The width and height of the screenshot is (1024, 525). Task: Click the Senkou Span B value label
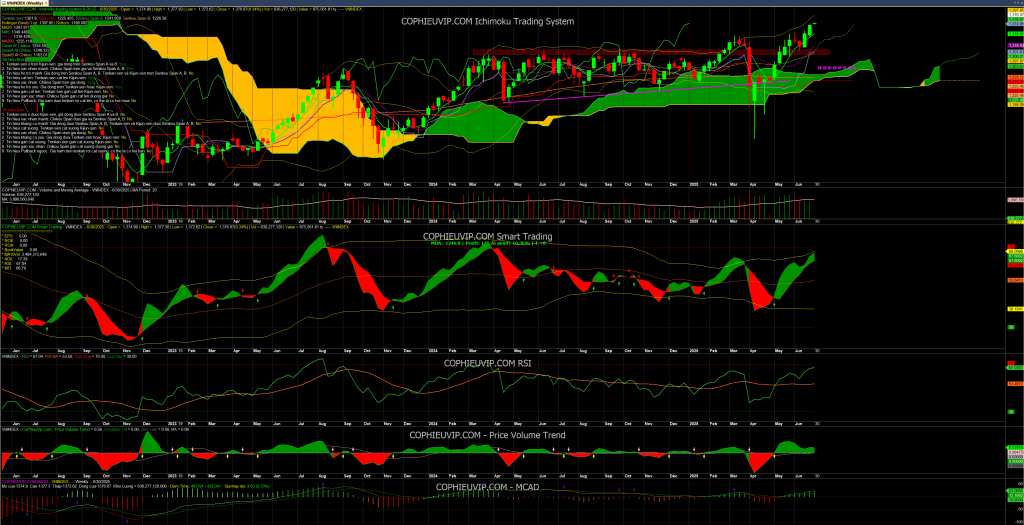[x=144, y=18]
